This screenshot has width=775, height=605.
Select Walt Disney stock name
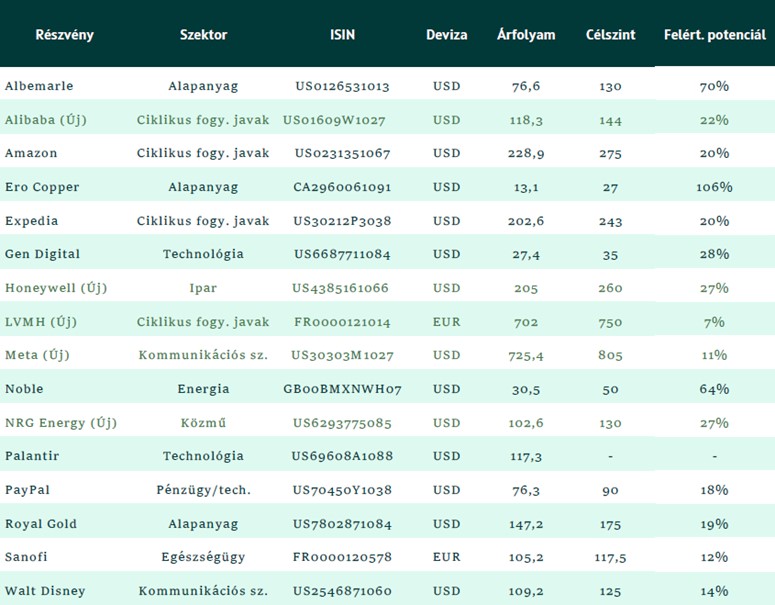pyautogui.click(x=45, y=591)
